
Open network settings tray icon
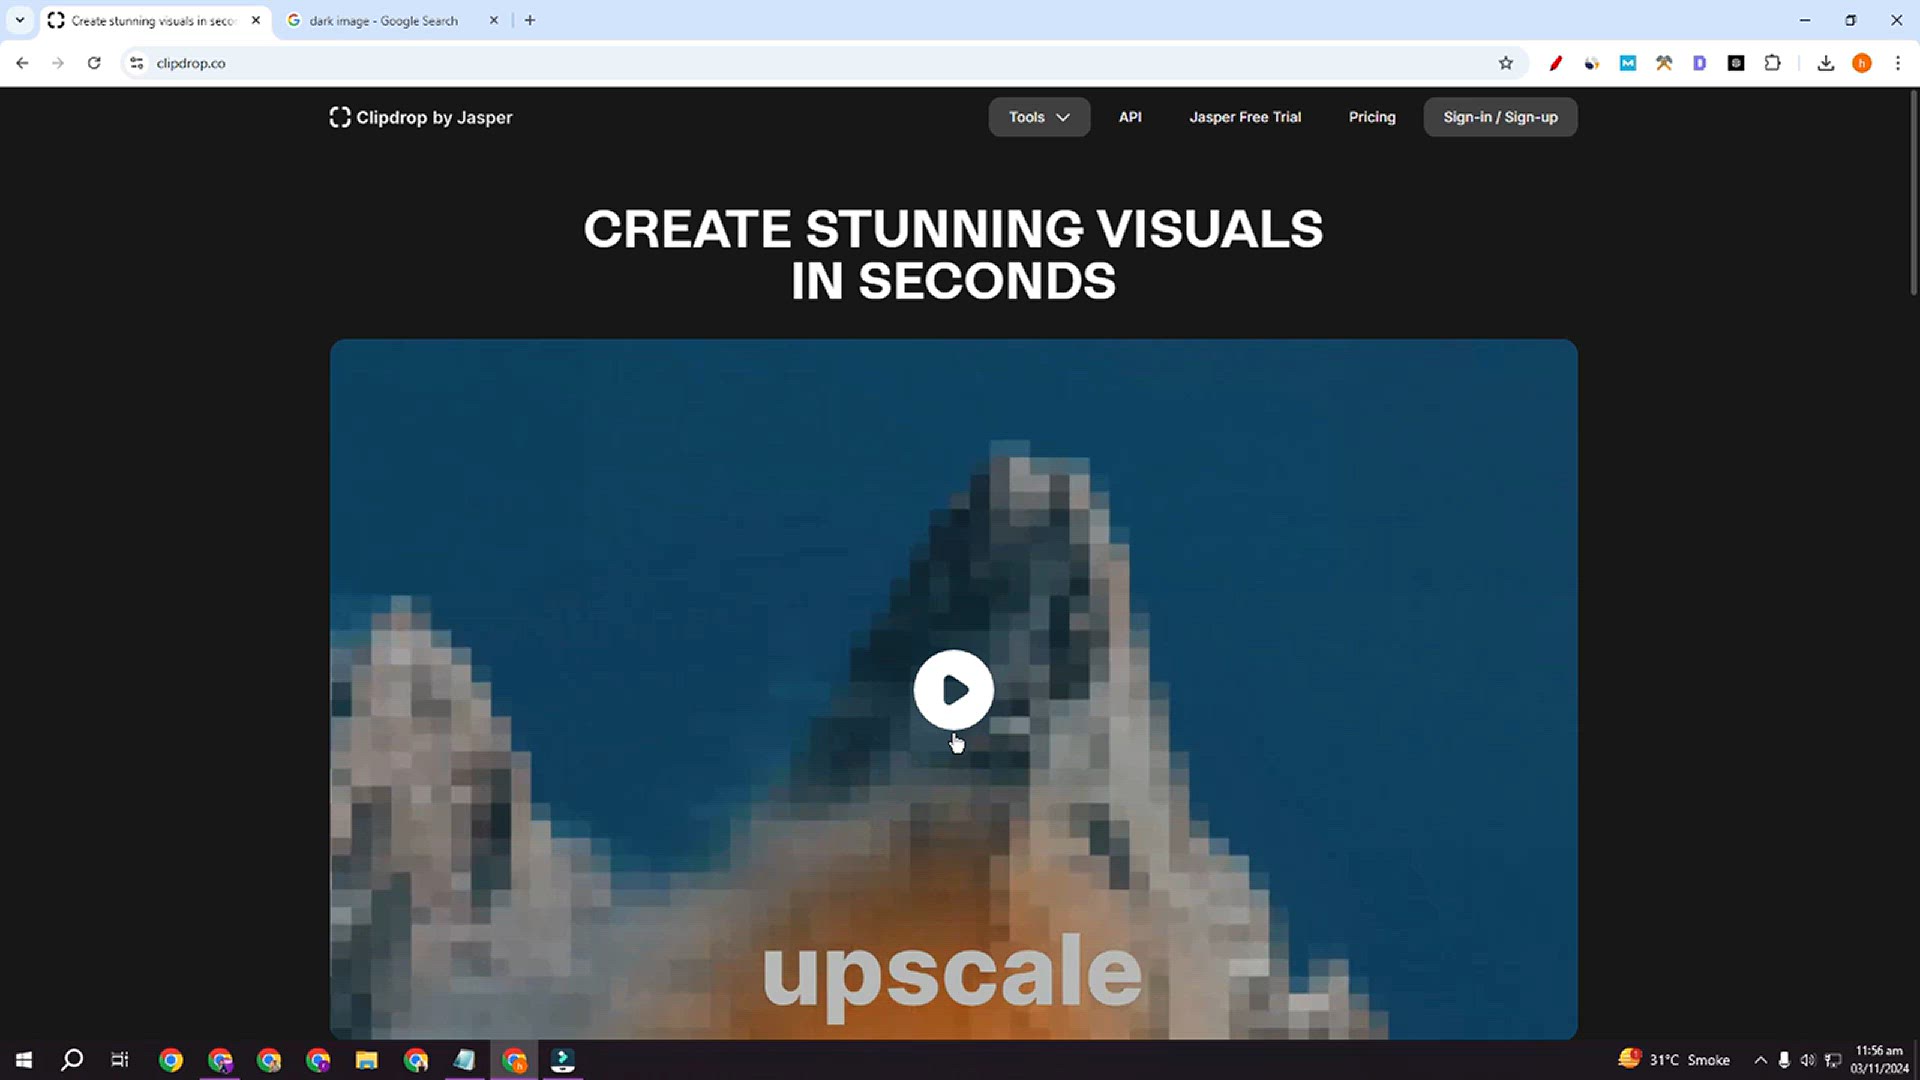(1833, 1060)
